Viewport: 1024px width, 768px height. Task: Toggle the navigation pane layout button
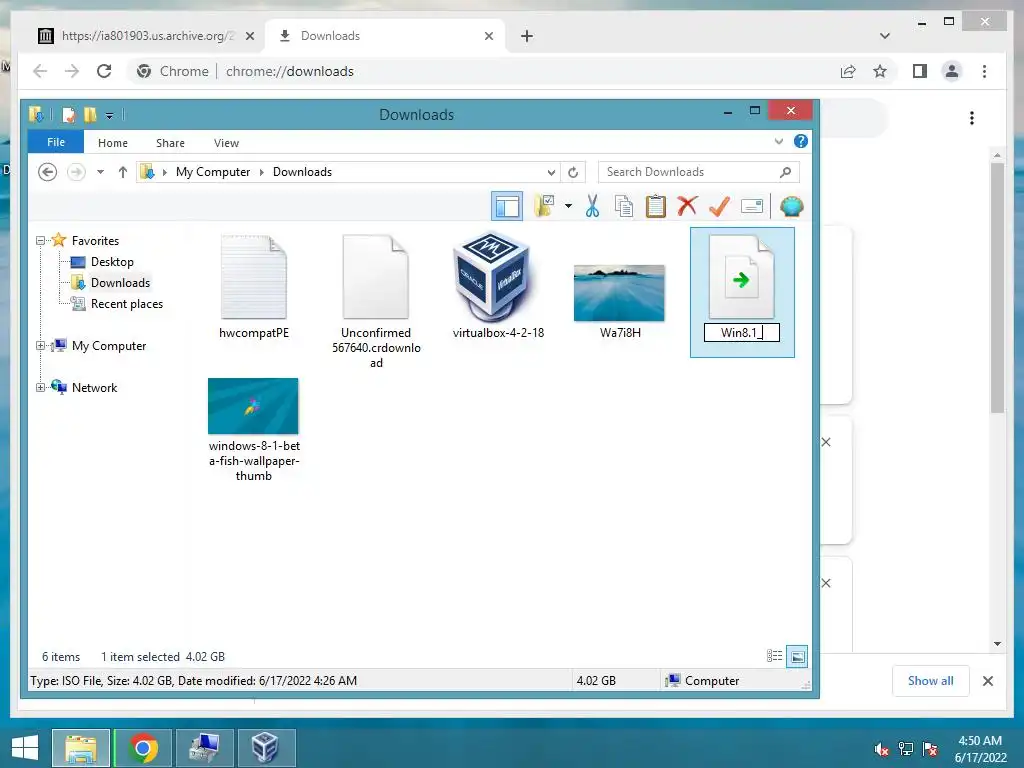[507, 206]
